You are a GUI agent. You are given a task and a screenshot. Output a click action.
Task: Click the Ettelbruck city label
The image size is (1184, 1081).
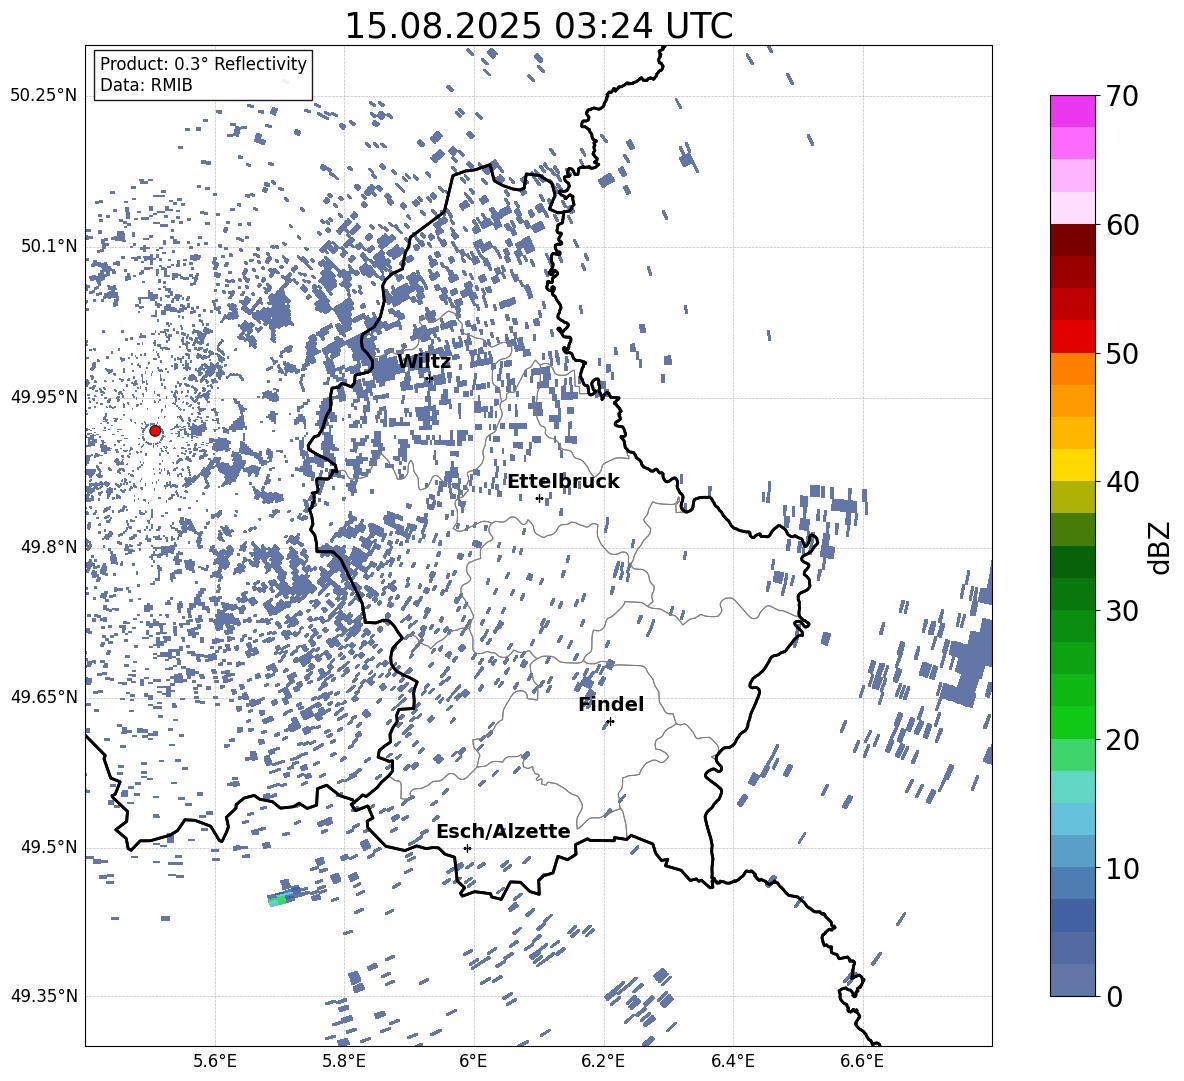563,482
